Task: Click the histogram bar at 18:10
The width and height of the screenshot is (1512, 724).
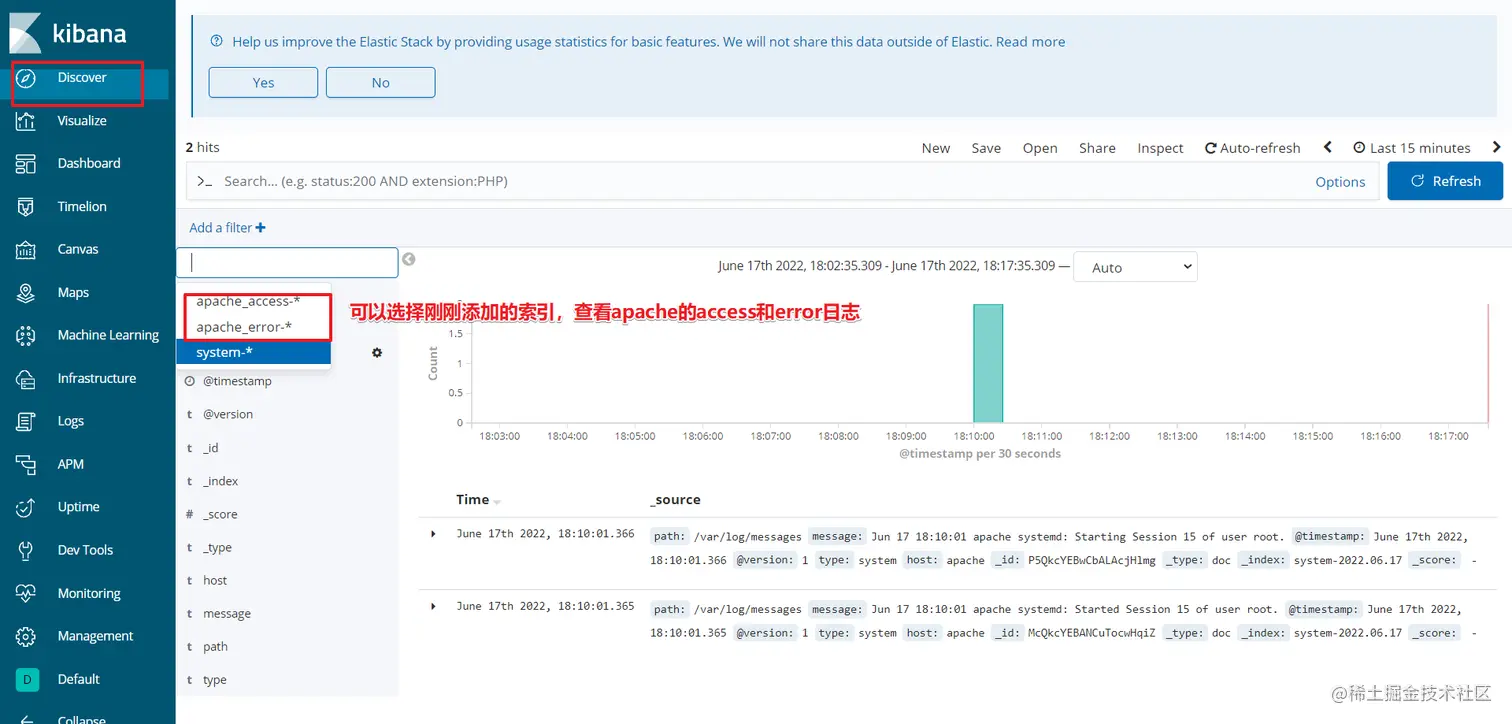Action: (x=988, y=363)
